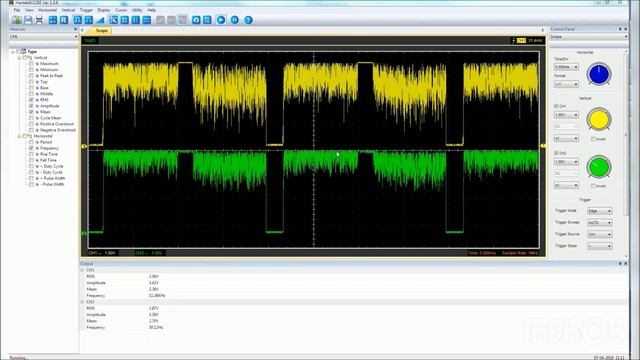Open the Utility menu
Screen dimensions: 640x360
(x=137, y=10)
